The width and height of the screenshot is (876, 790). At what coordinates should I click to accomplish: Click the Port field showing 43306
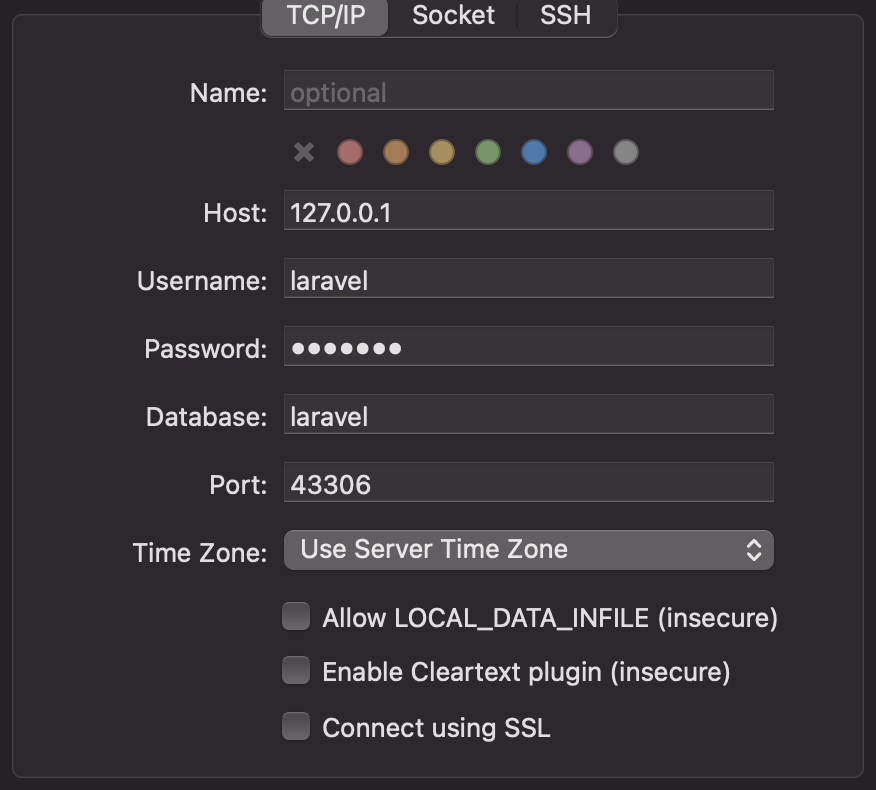[x=528, y=483]
